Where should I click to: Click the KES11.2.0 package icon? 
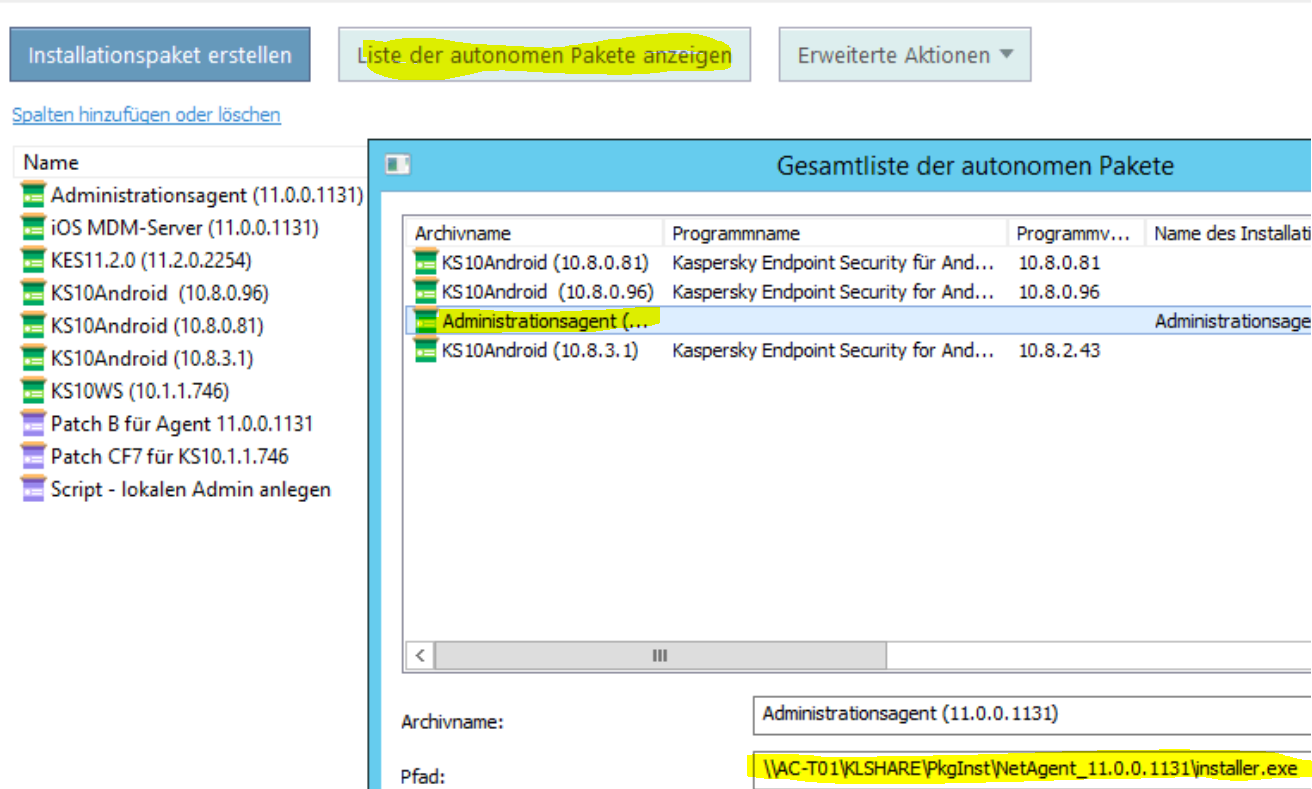point(33,261)
